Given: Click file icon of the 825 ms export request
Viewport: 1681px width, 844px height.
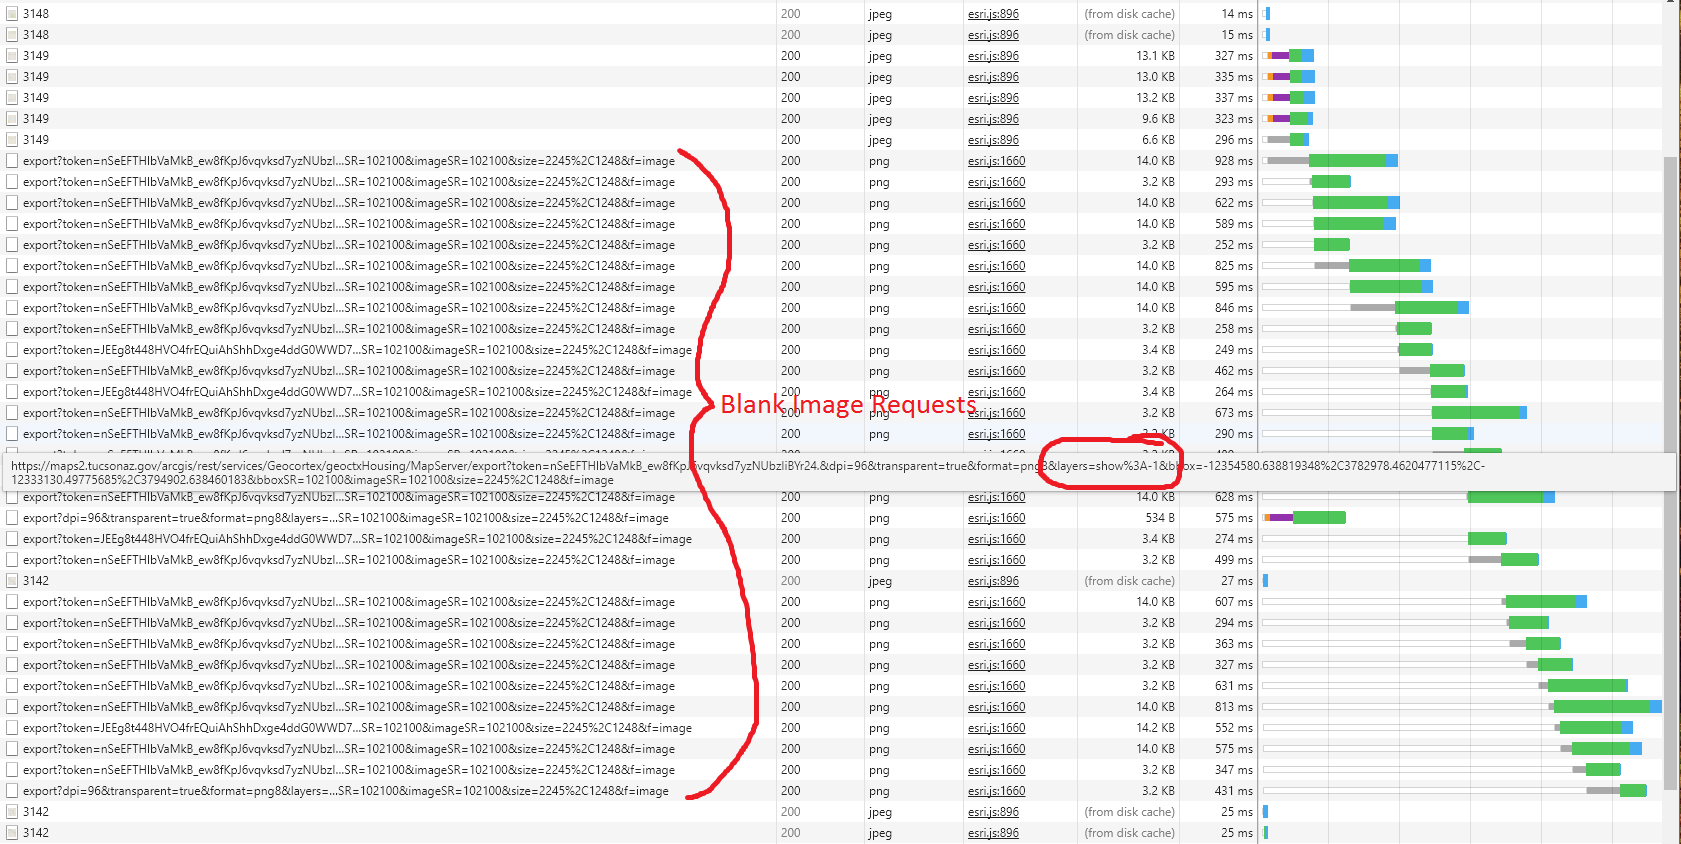Looking at the screenshot, I should tap(12, 266).
